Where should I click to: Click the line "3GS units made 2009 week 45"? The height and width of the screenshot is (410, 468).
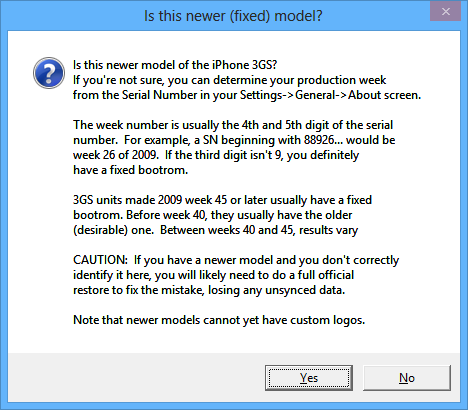[x=222, y=200]
